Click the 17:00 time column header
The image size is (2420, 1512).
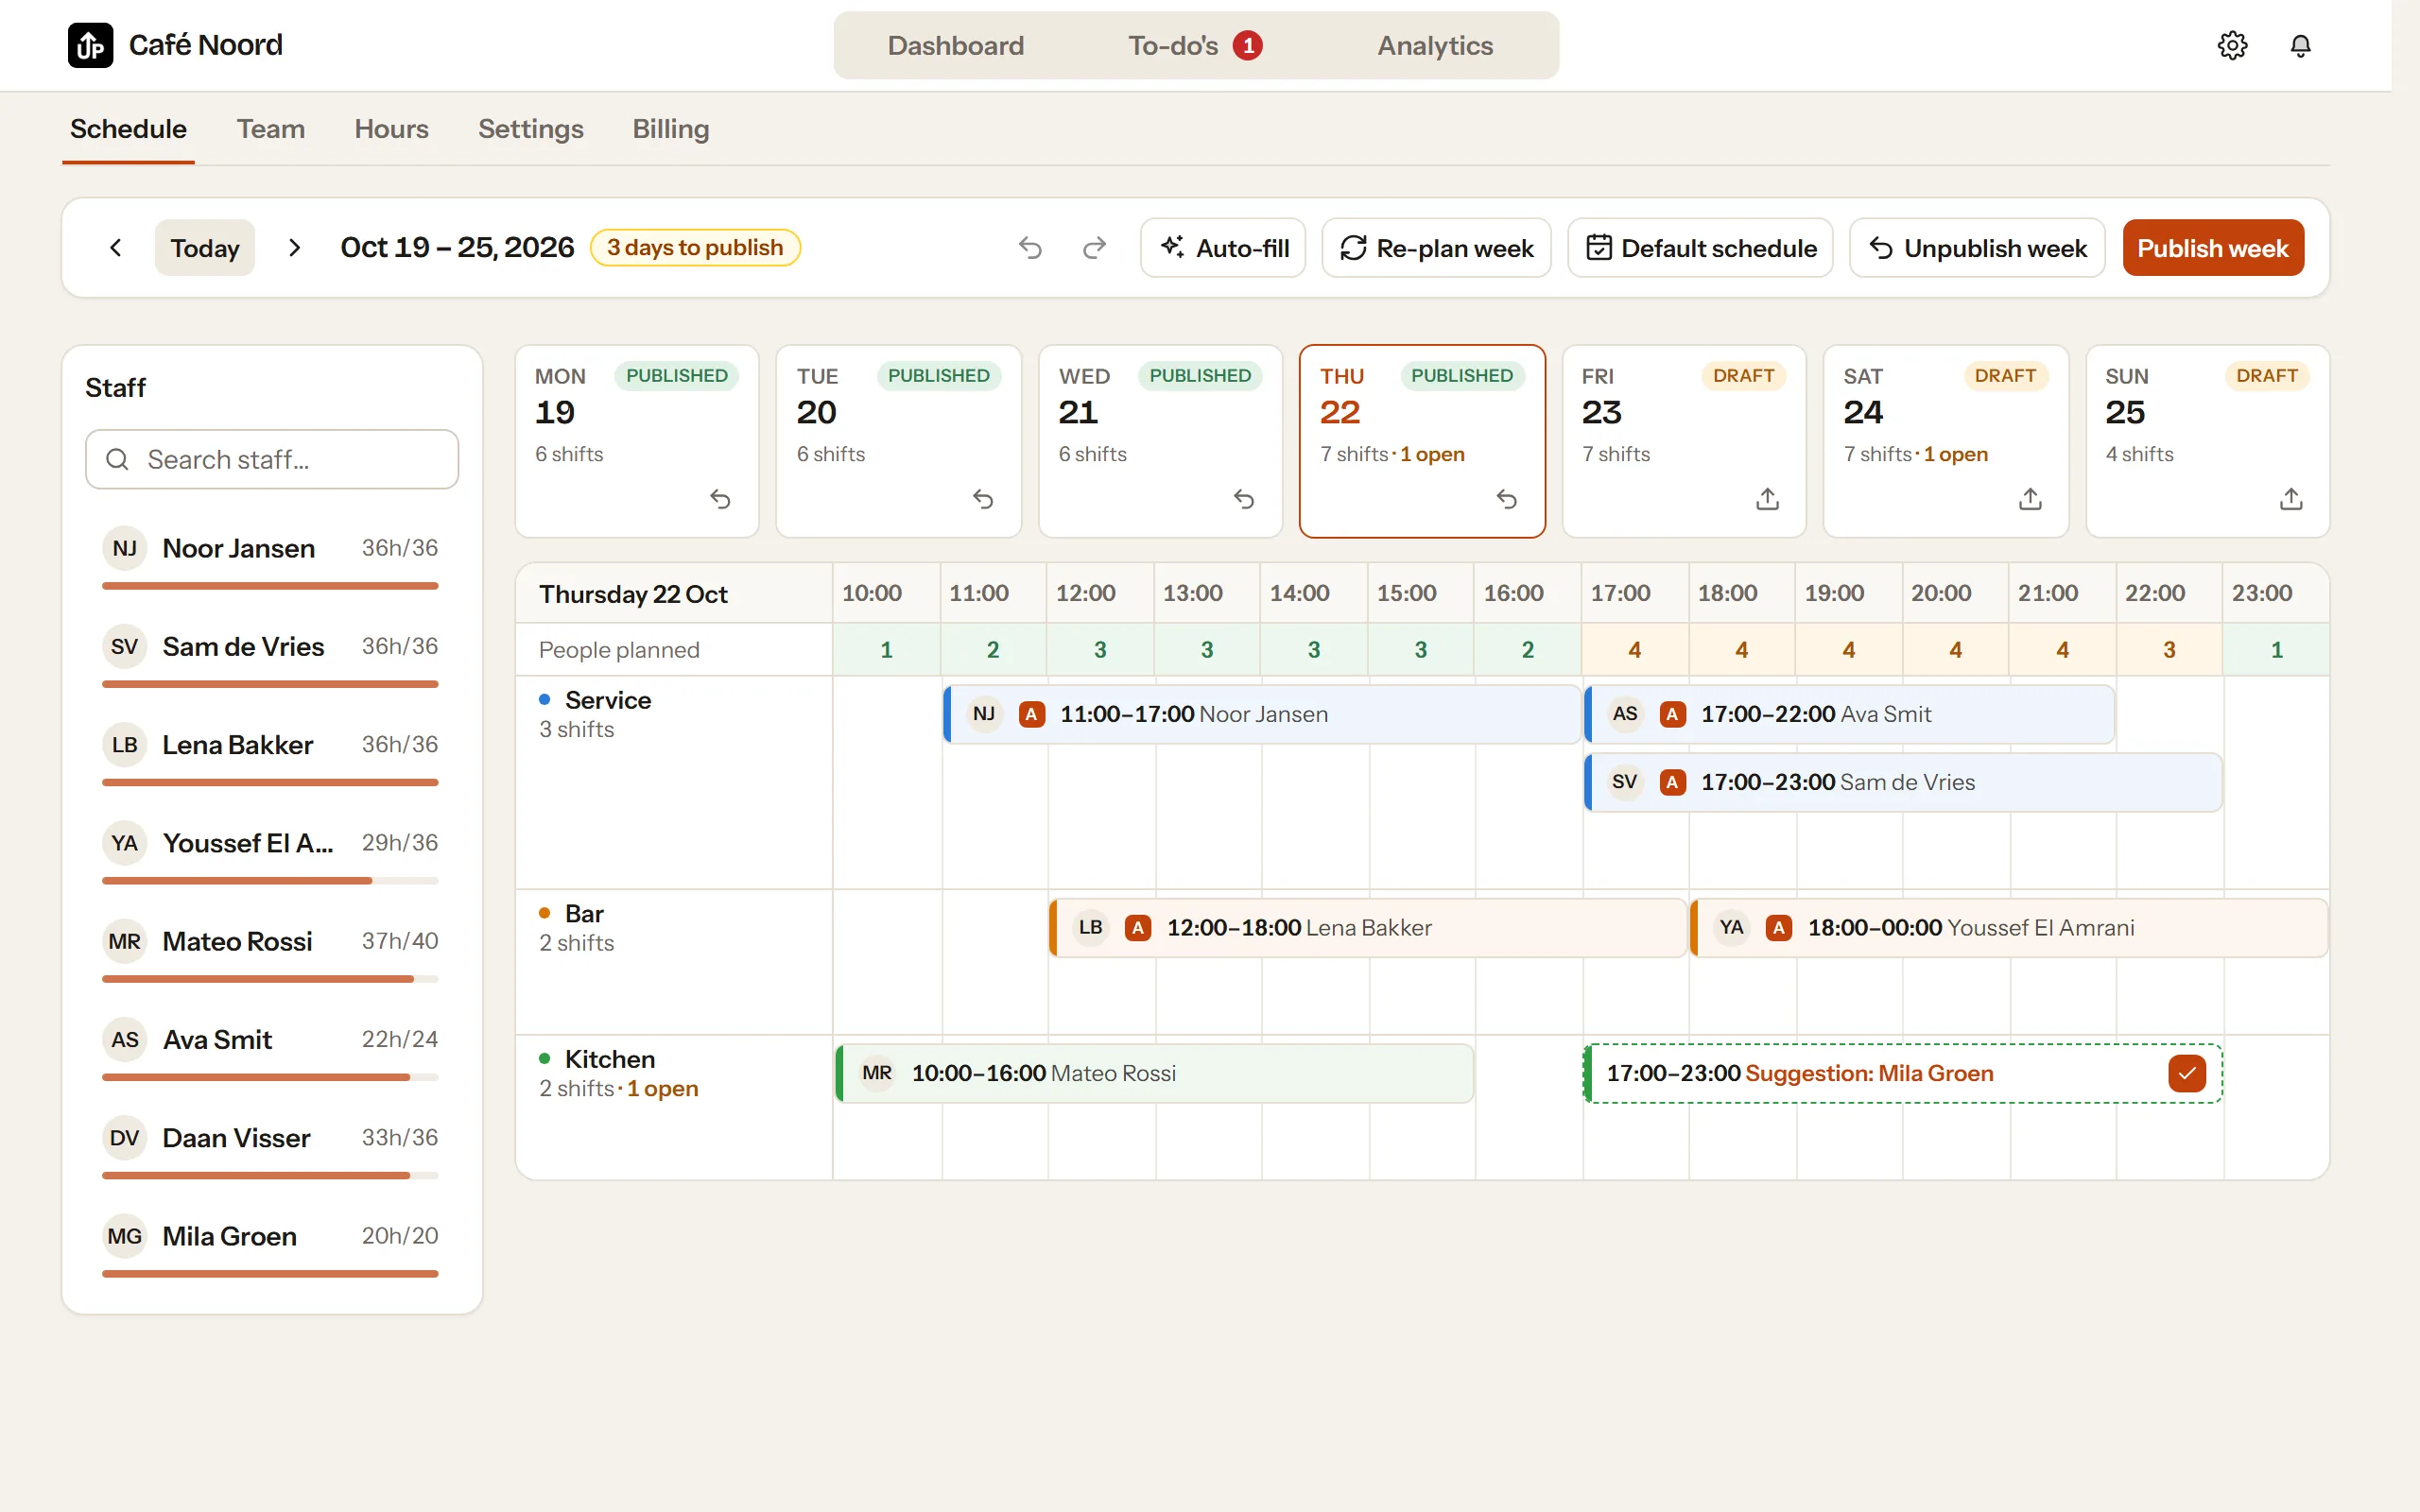[1634, 593]
